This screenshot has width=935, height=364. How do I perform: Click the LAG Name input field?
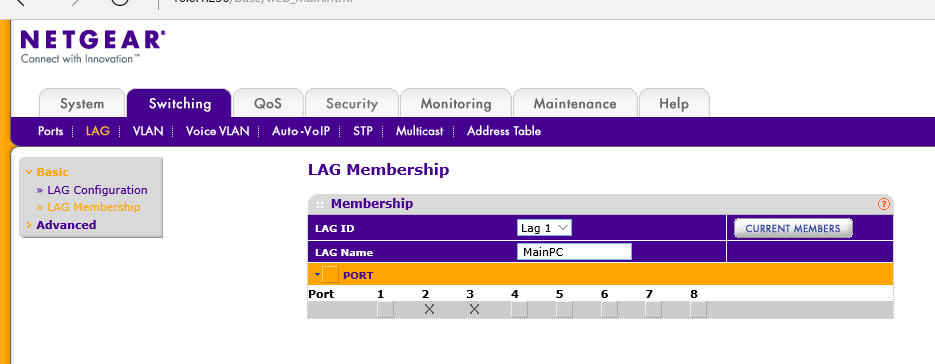[x=574, y=252]
